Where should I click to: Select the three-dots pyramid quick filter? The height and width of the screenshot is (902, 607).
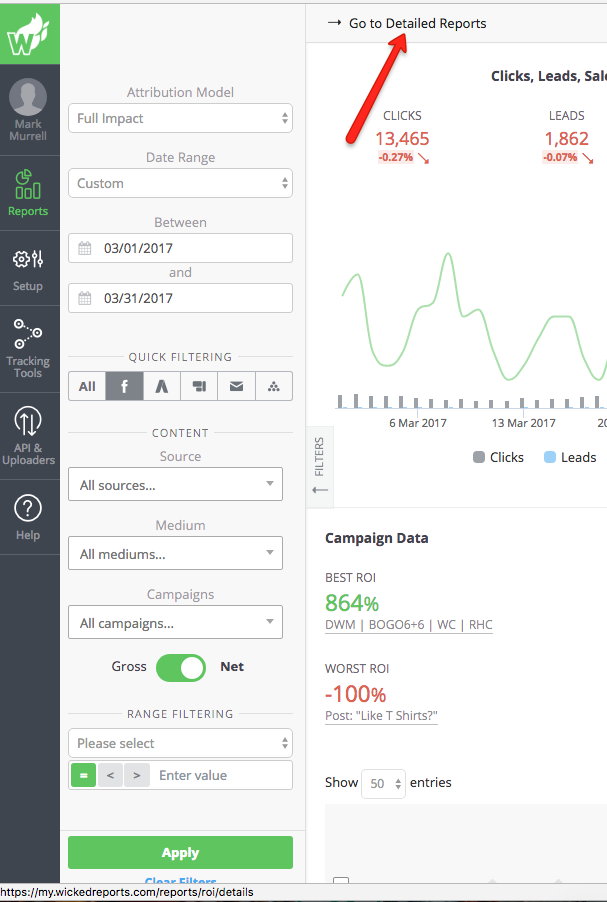[x=274, y=386]
